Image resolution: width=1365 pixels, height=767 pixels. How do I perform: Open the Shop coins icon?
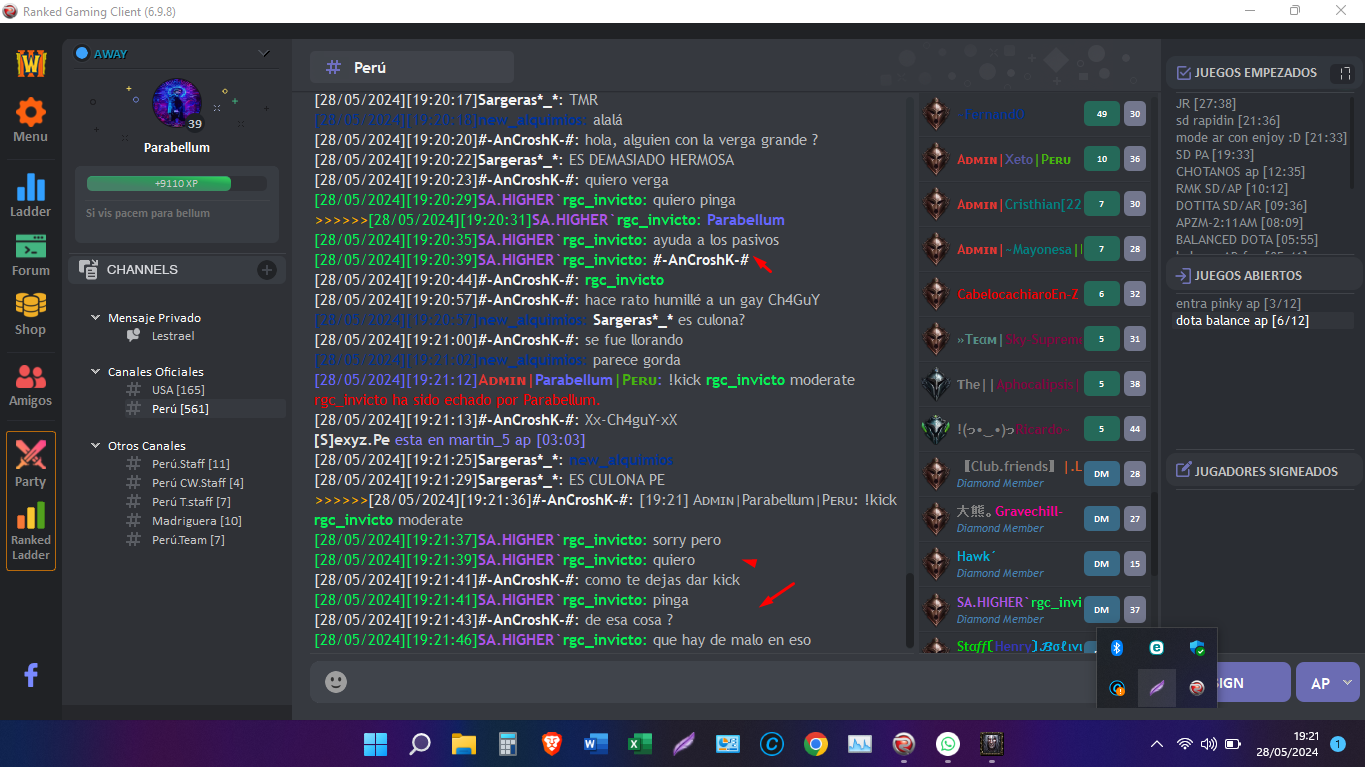pyautogui.click(x=31, y=314)
